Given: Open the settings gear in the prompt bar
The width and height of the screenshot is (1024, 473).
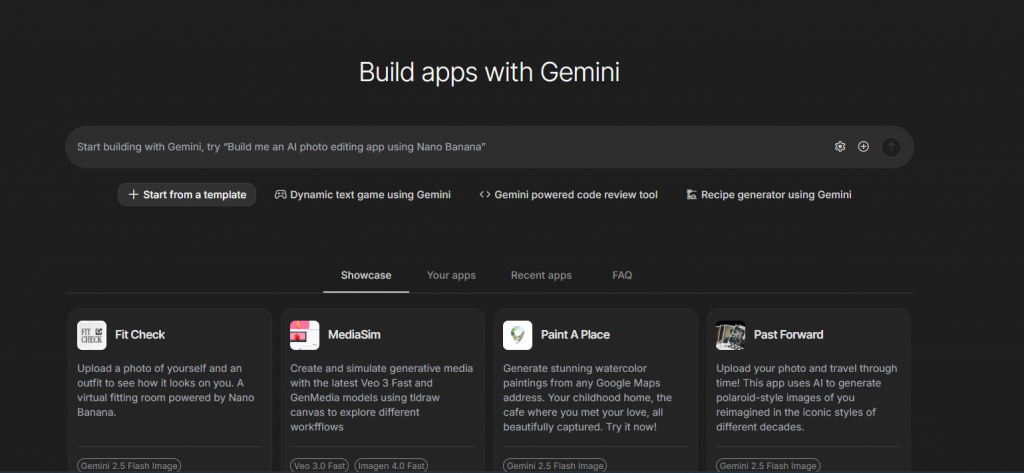Looking at the screenshot, I should tap(840, 147).
